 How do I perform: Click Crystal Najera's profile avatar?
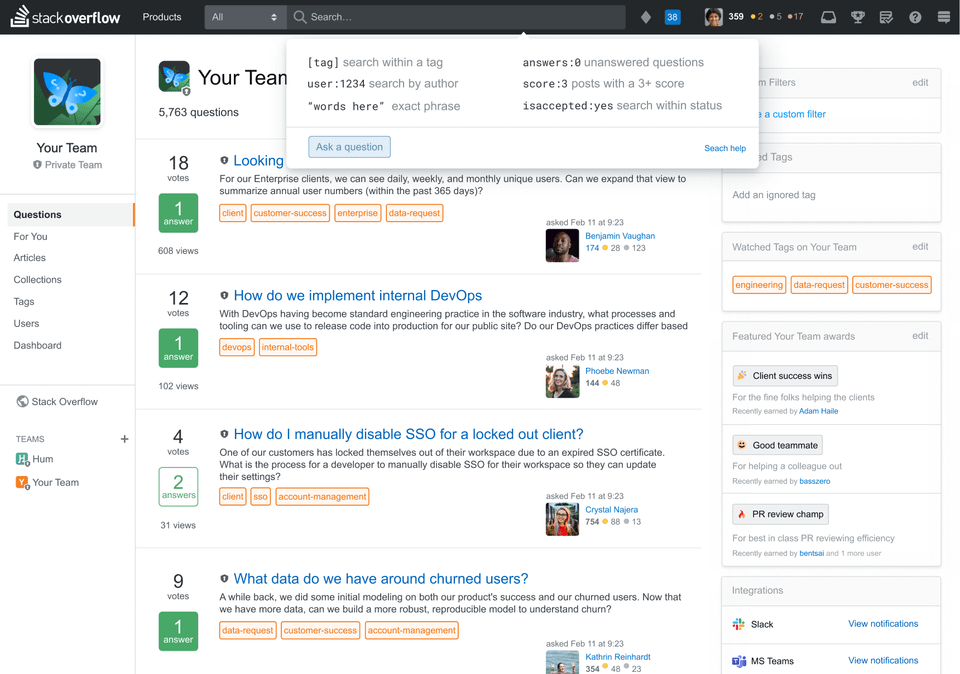[x=562, y=518]
